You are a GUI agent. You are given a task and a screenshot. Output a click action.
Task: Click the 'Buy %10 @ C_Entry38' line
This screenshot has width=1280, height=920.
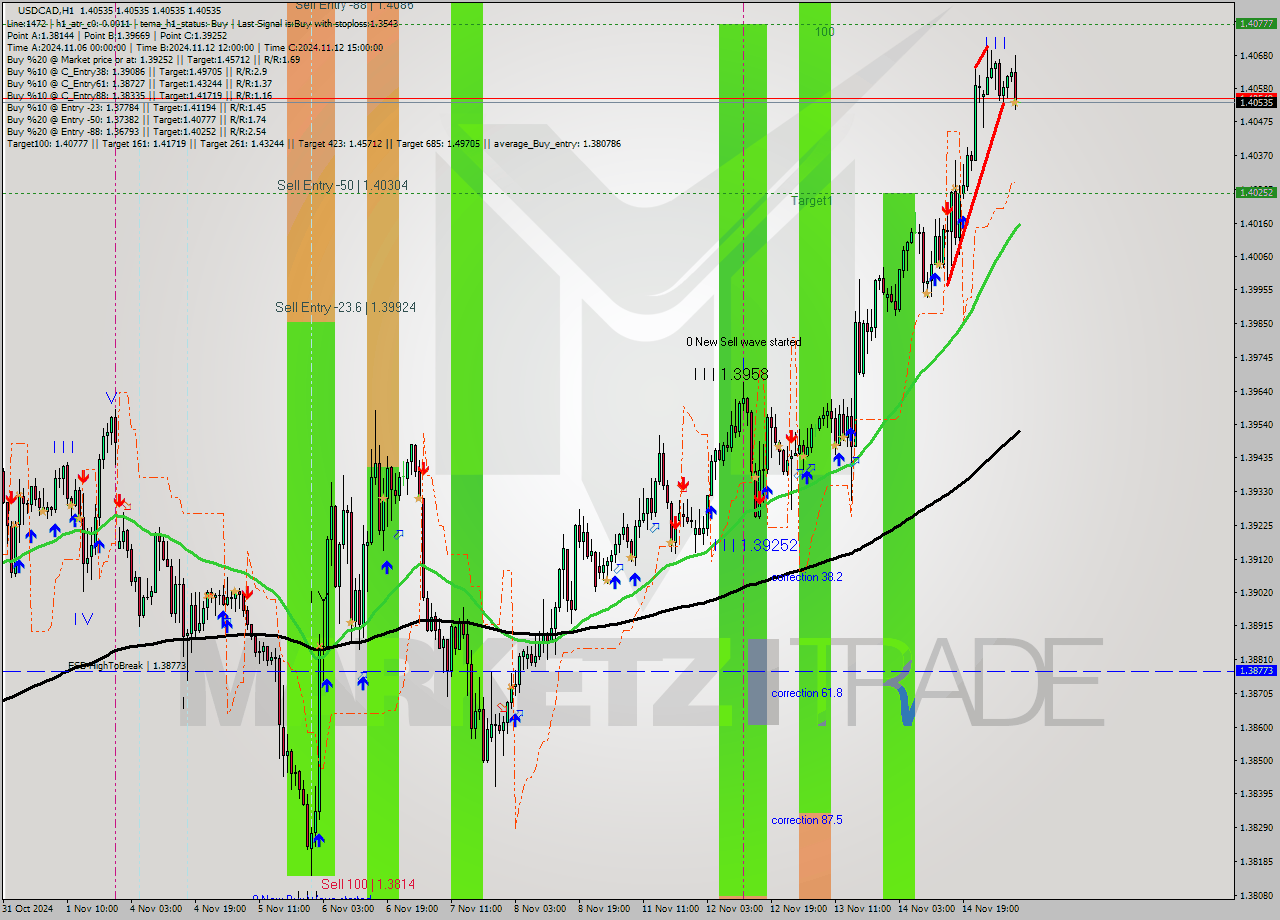[x=136, y=71]
